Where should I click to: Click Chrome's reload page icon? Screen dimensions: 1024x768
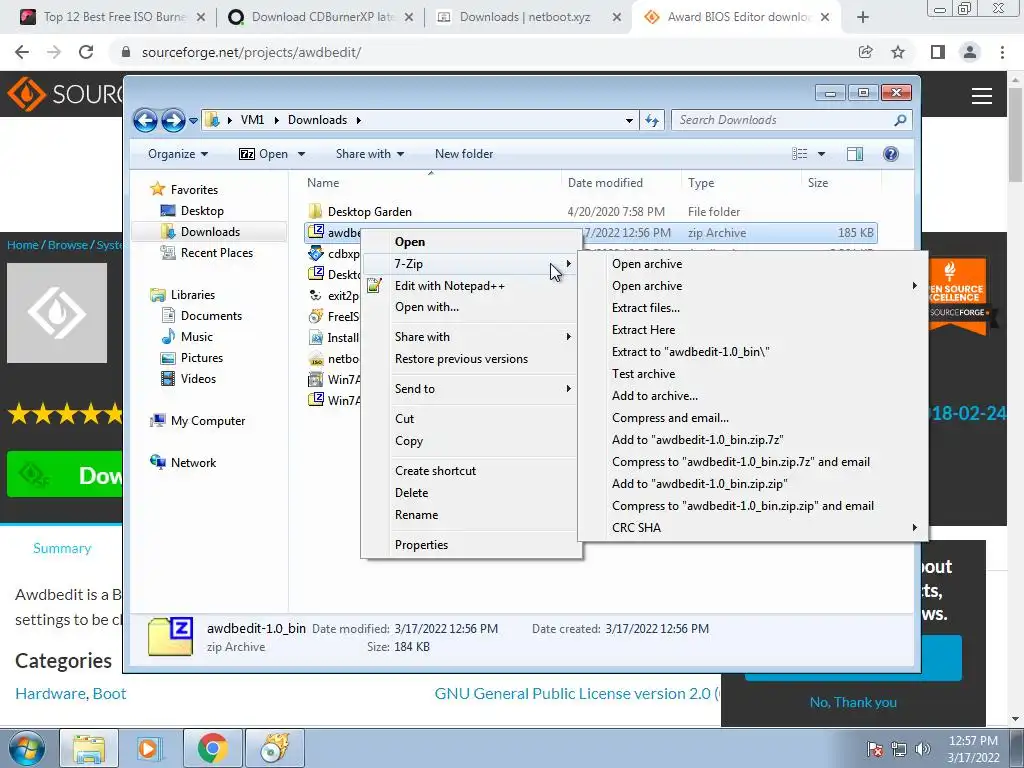click(86, 52)
